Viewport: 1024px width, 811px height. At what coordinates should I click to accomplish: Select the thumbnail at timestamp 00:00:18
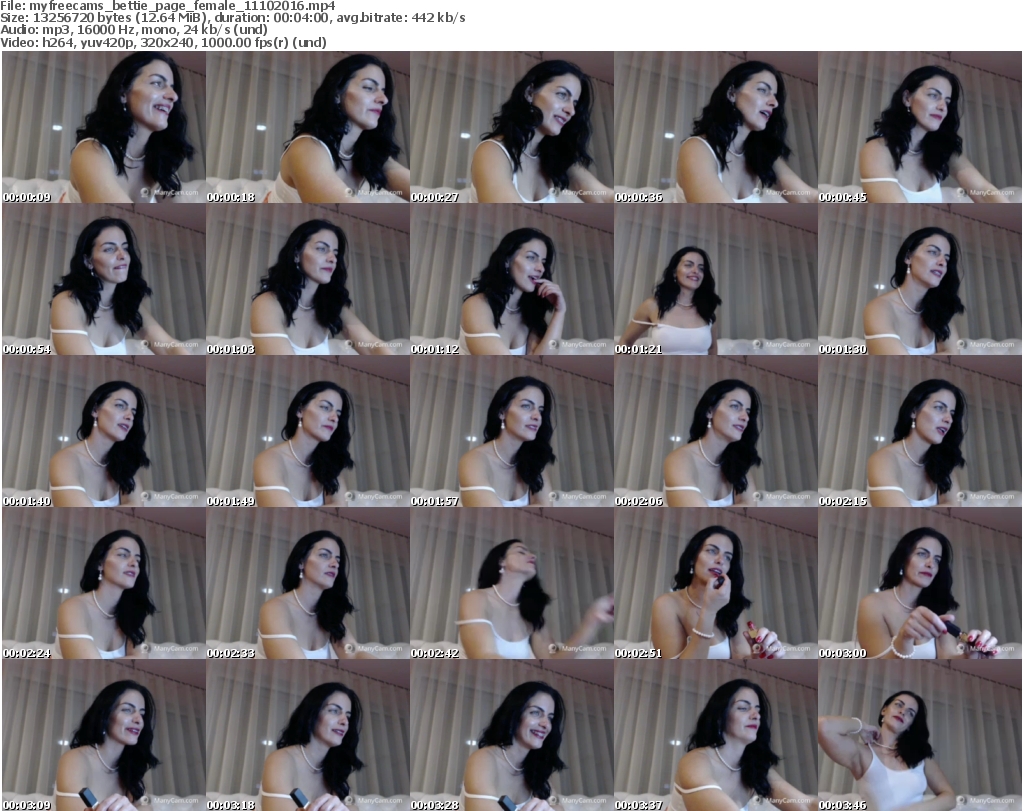click(x=308, y=127)
